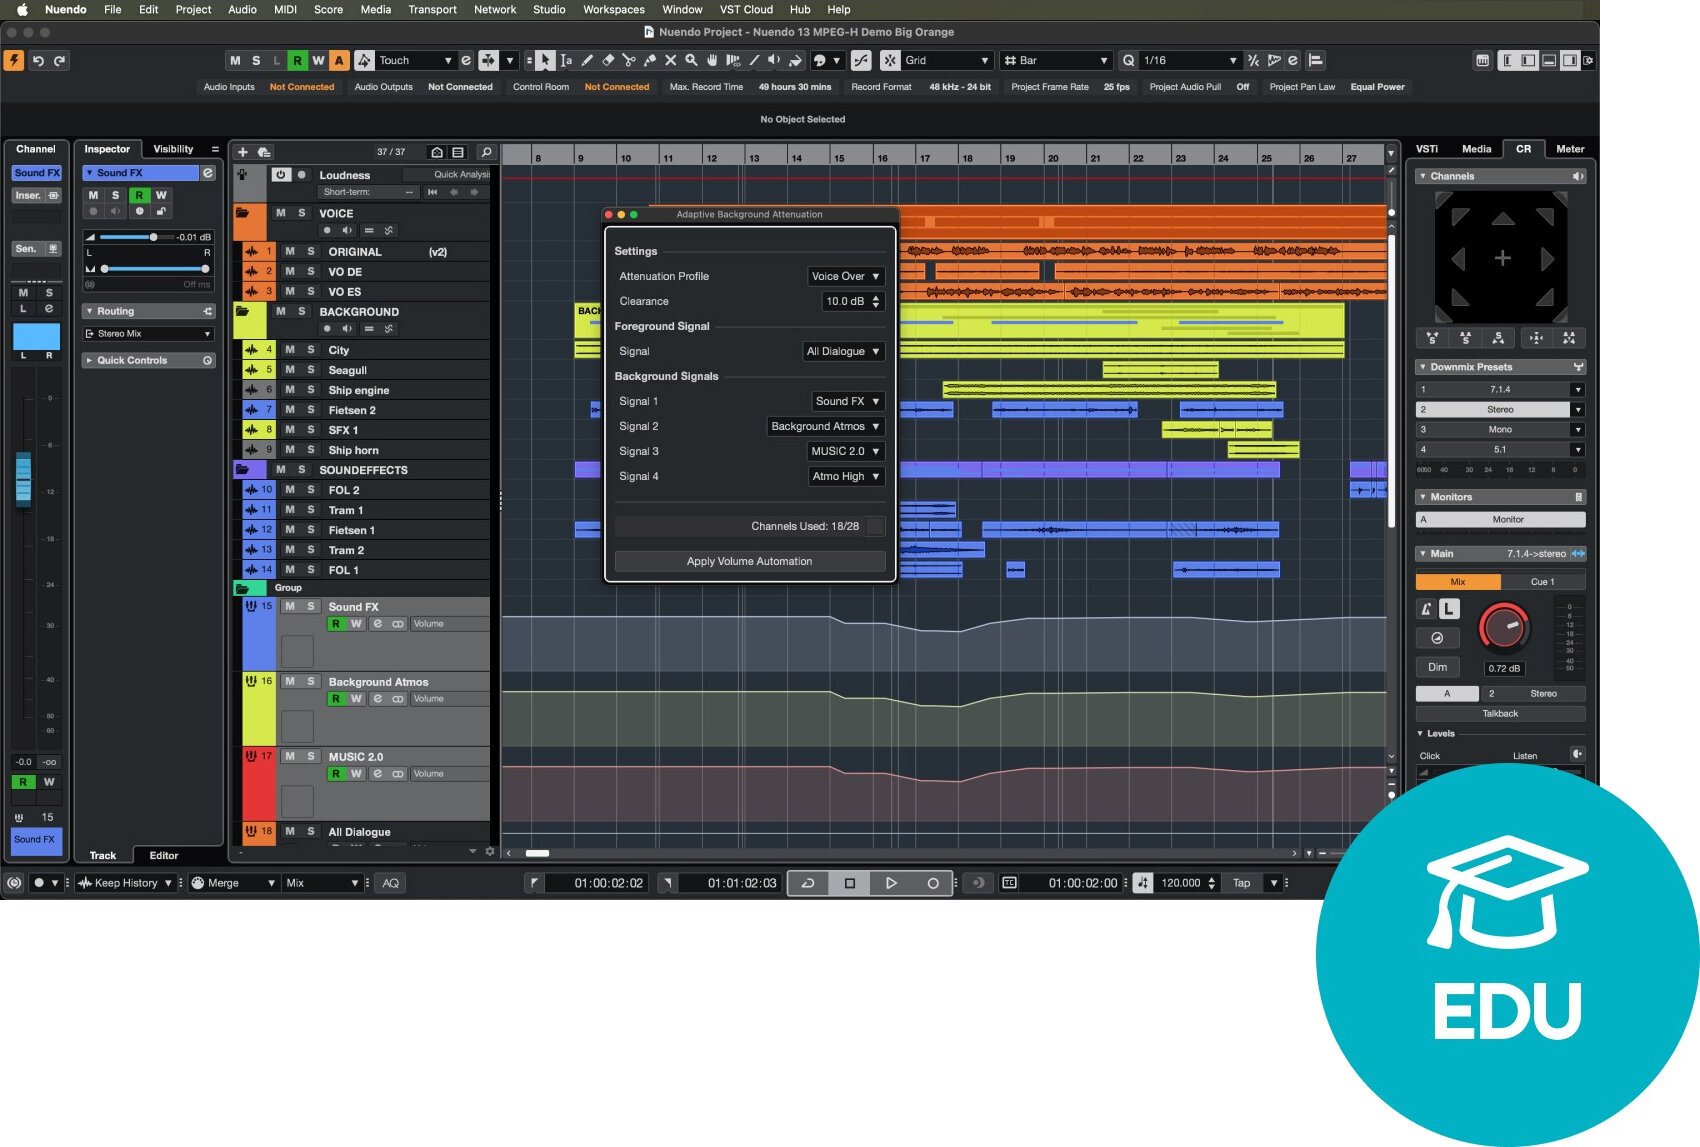Click the Object Selection arrow tool
Screen dimensions: 1700x1147
pyautogui.click(x=545, y=60)
